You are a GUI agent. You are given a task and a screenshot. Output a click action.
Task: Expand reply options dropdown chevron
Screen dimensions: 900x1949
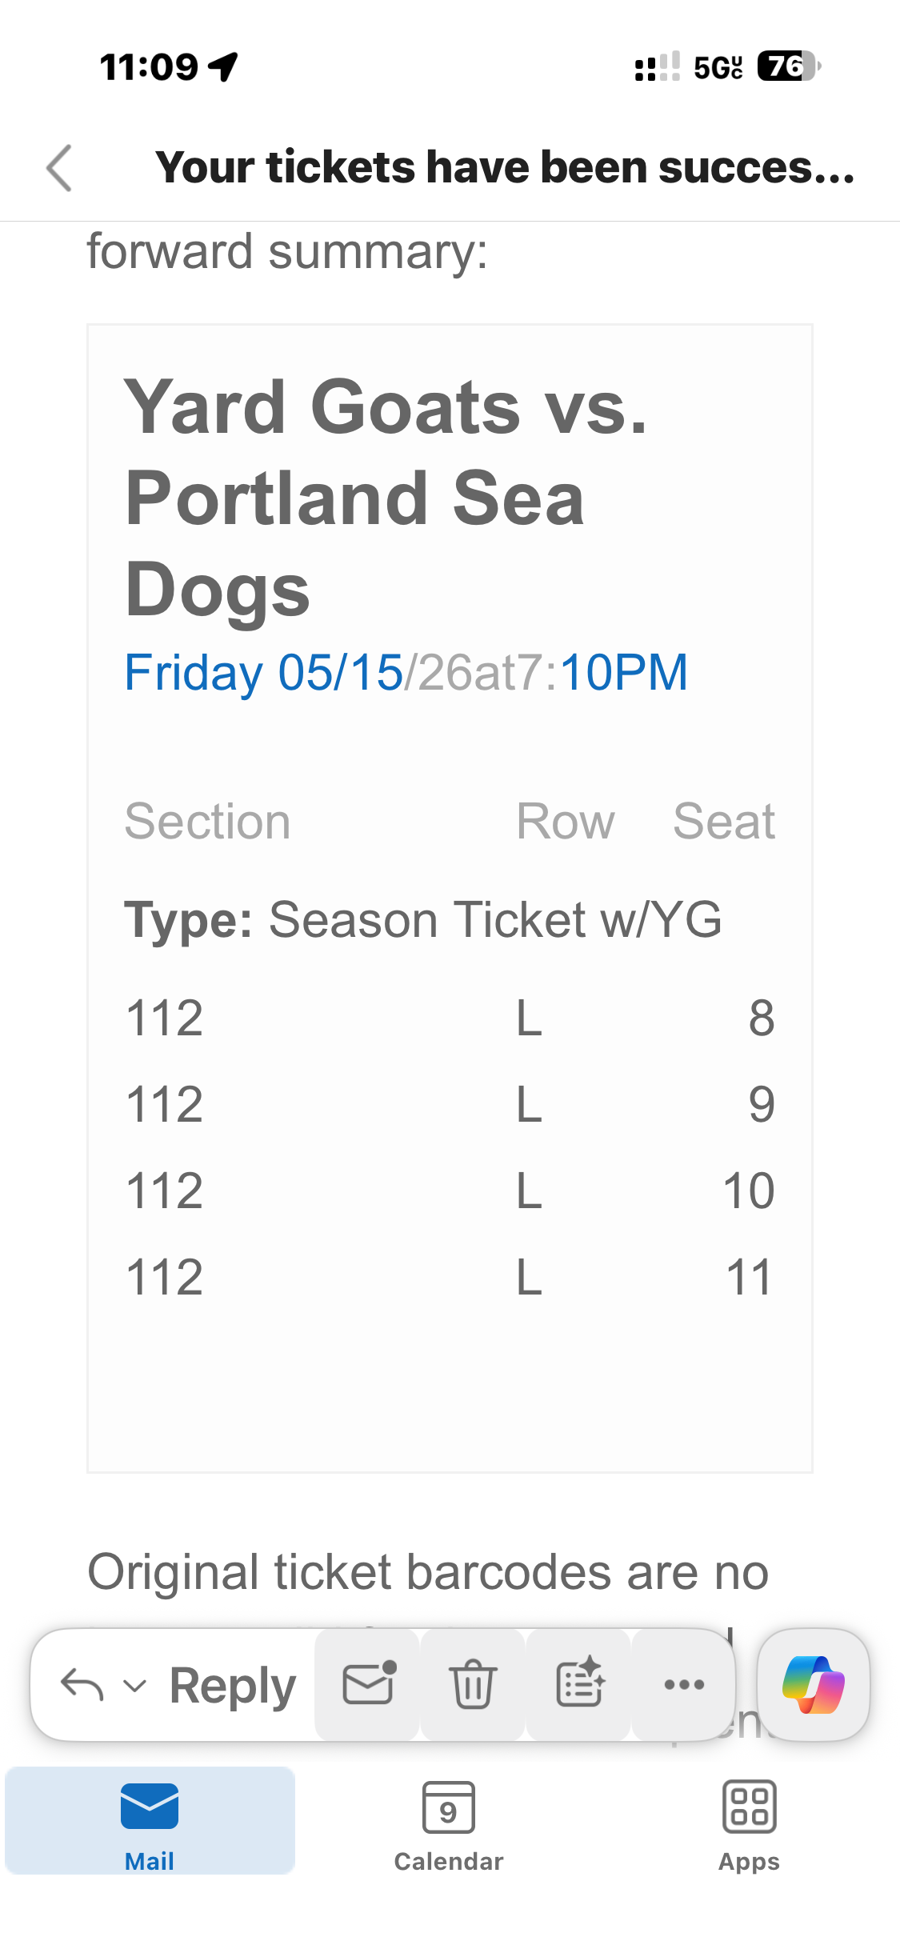point(135,1686)
